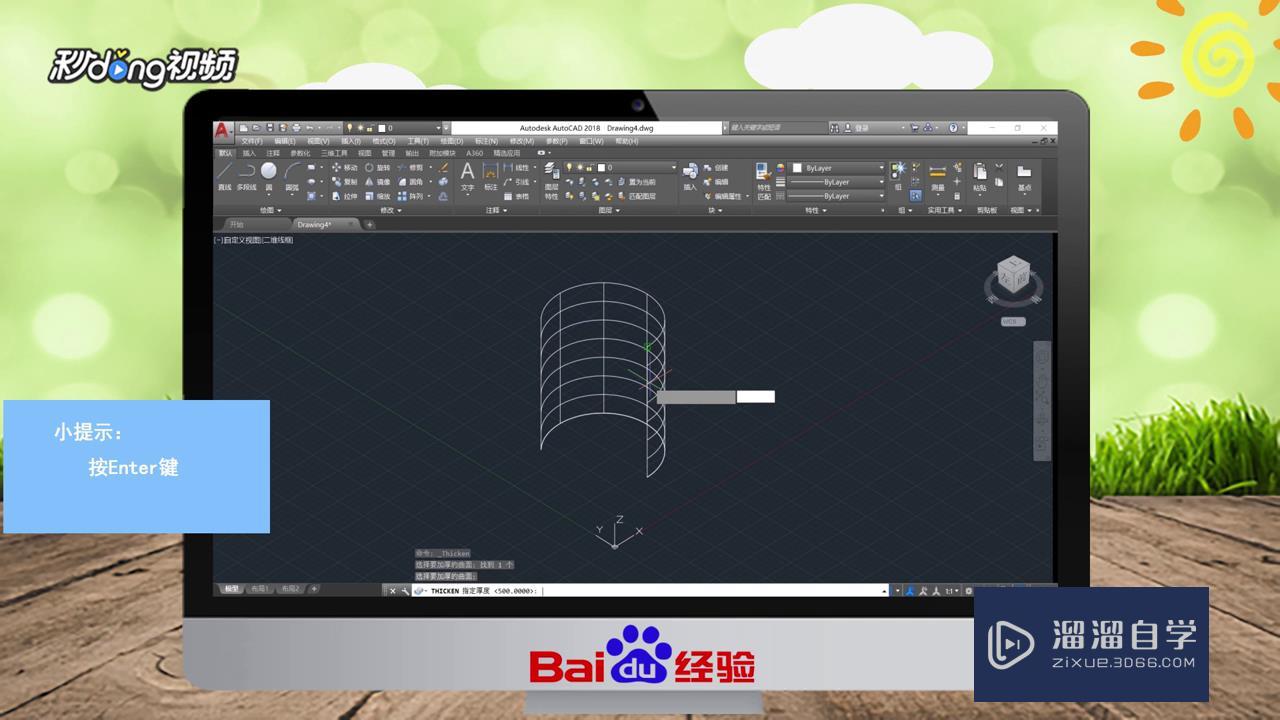Expand the Properties (特性) panel
Image resolution: width=1280 pixels, height=720 pixels.
click(815, 210)
